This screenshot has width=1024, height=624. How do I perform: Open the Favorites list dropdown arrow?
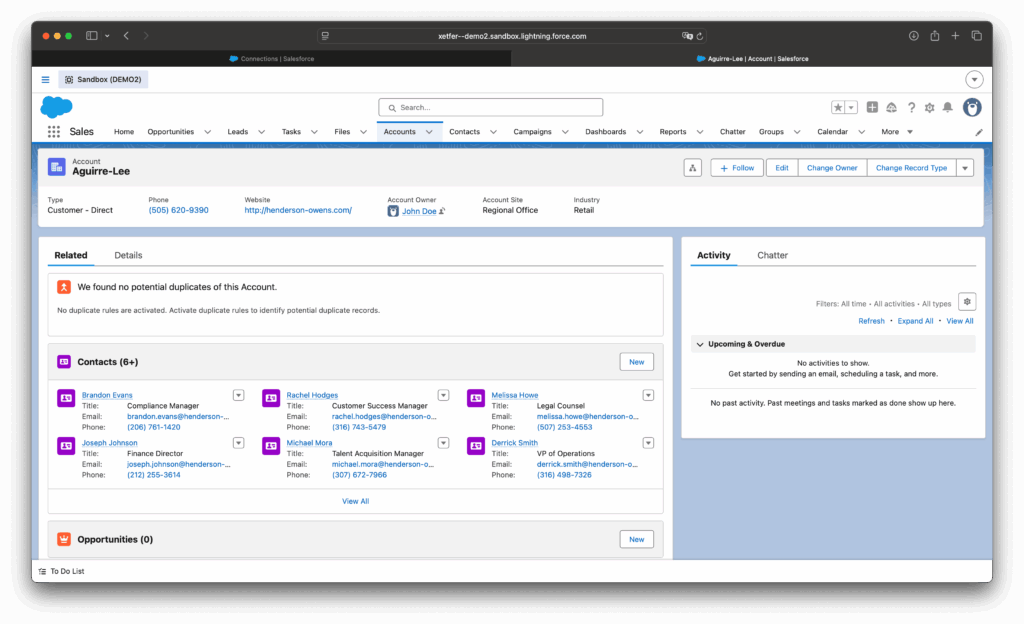[851, 108]
